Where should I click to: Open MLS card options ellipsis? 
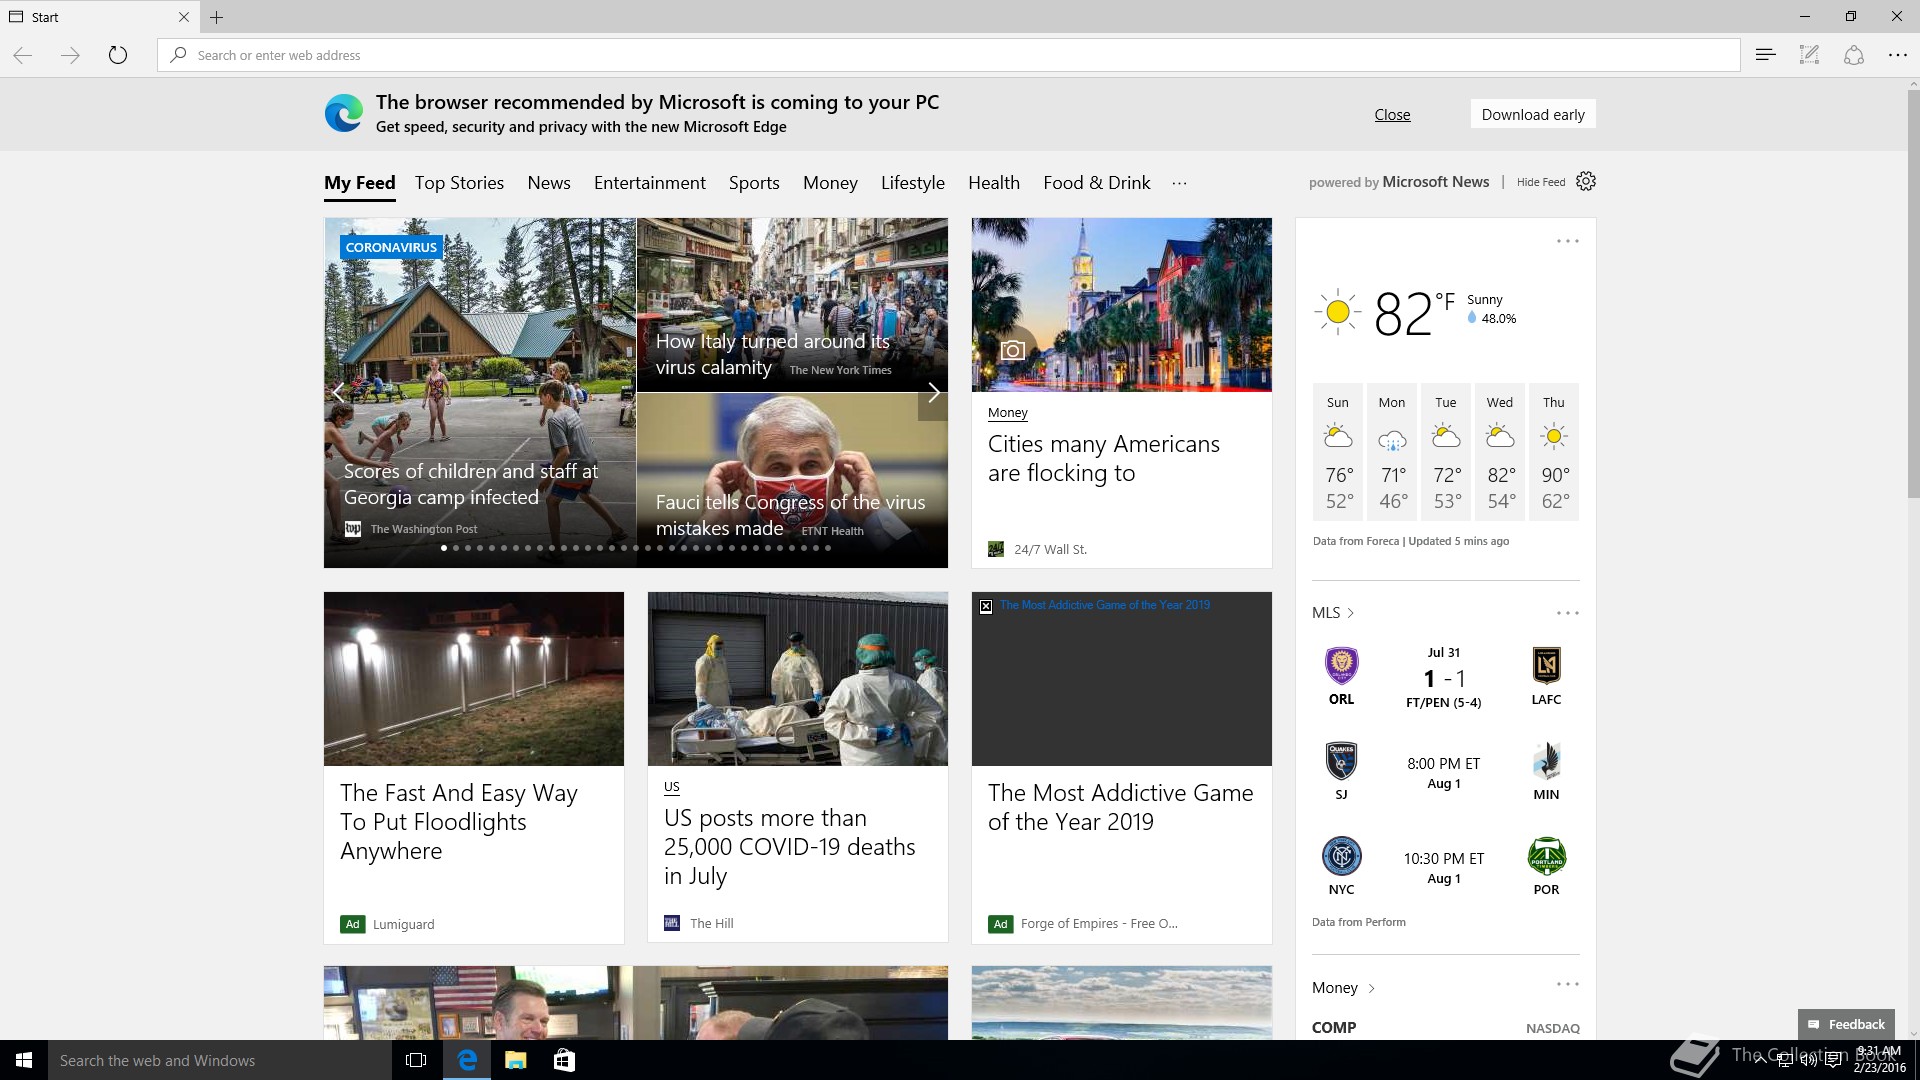coord(1568,613)
